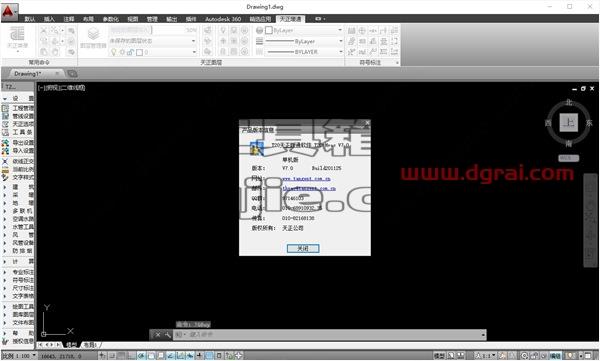Click the 工程管理 icon in side panel
This screenshot has width=600, height=361.
click(x=5, y=108)
